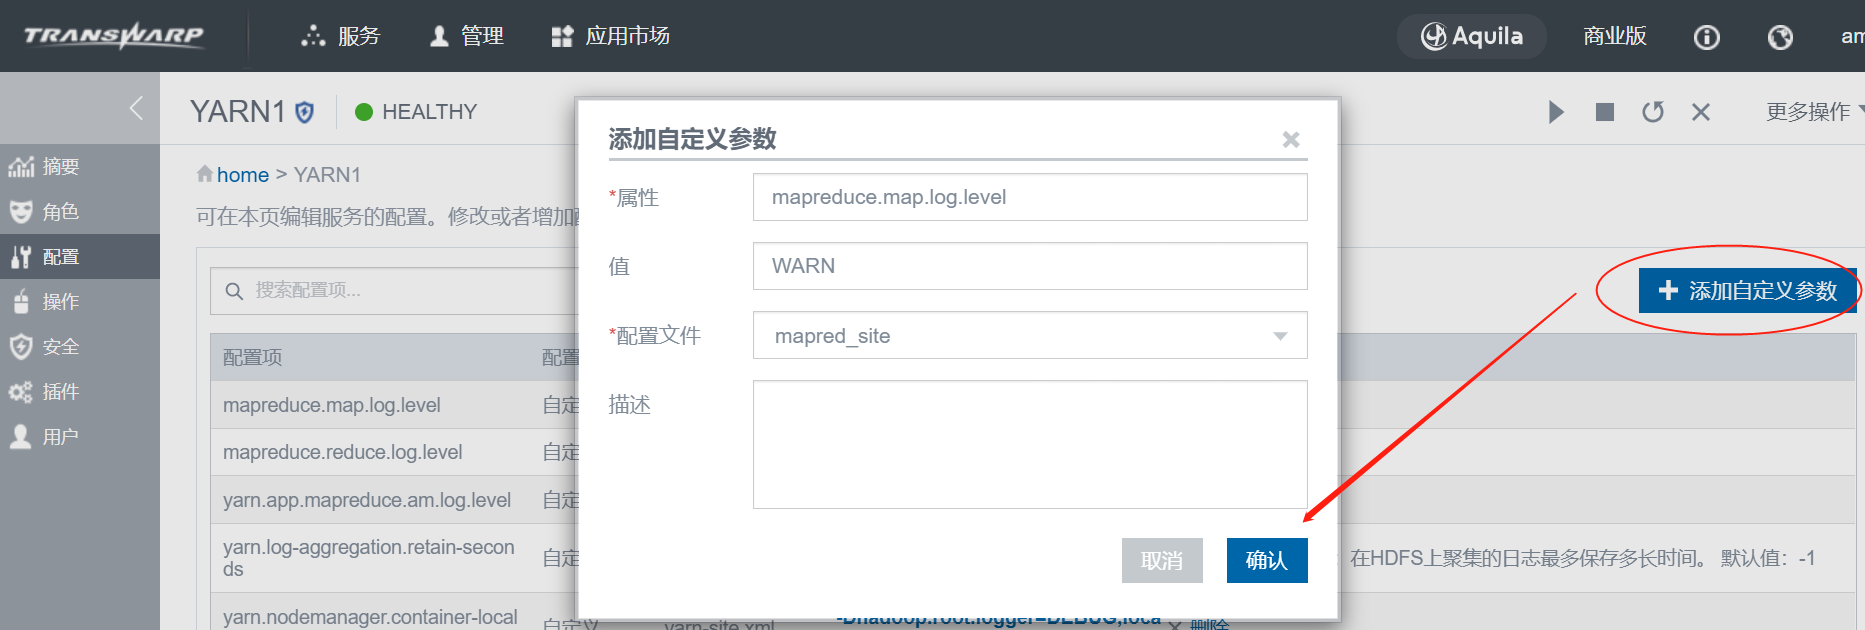Click the restart service icon
The image size is (1865, 630).
[1653, 112]
